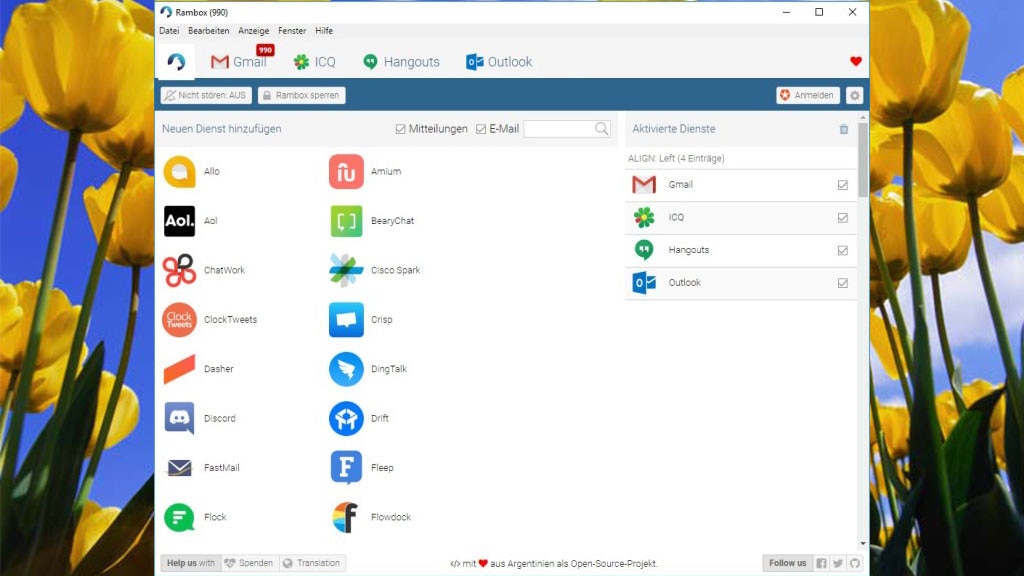Image resolution: width=1024 pixels, height=576 pixels.
Task: Disable the Gmail service checkbox
Action: pyautogui.click(x=842, y=185)
